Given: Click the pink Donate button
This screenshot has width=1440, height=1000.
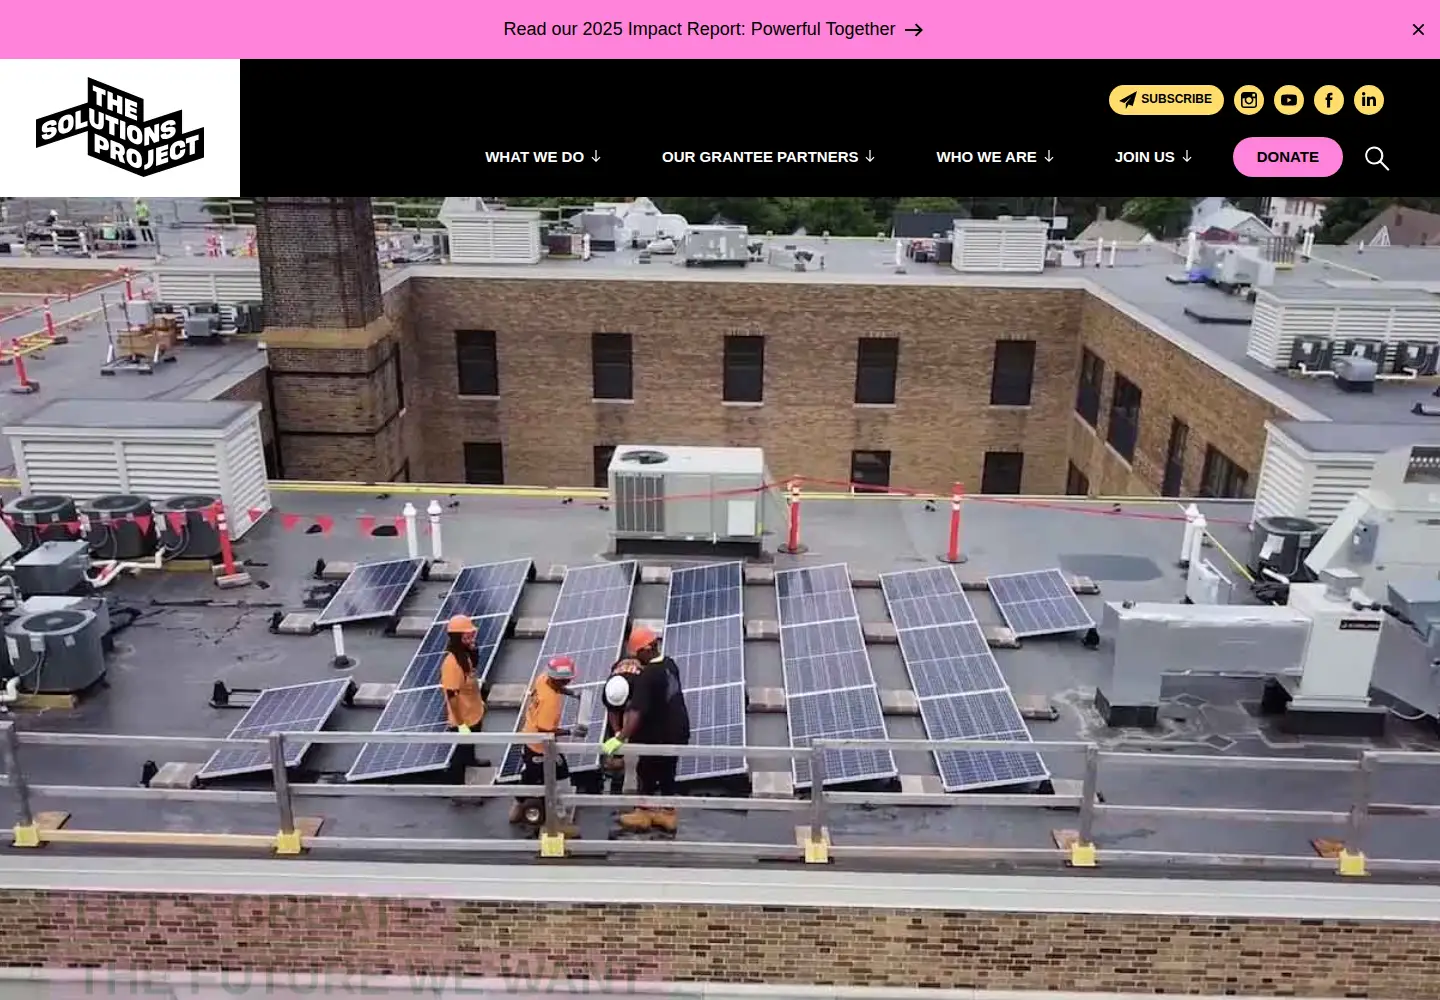Looking at the screenshot, I should (x=1288, y=157).
